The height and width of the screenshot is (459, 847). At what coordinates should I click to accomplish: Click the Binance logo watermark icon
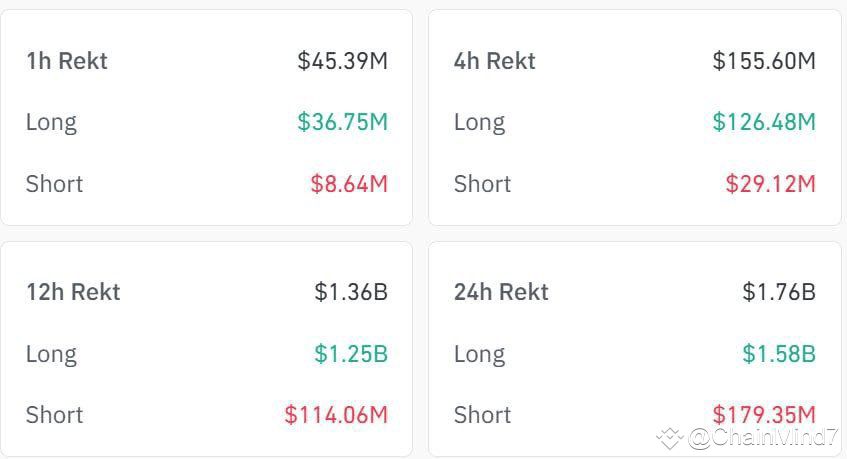670,437
